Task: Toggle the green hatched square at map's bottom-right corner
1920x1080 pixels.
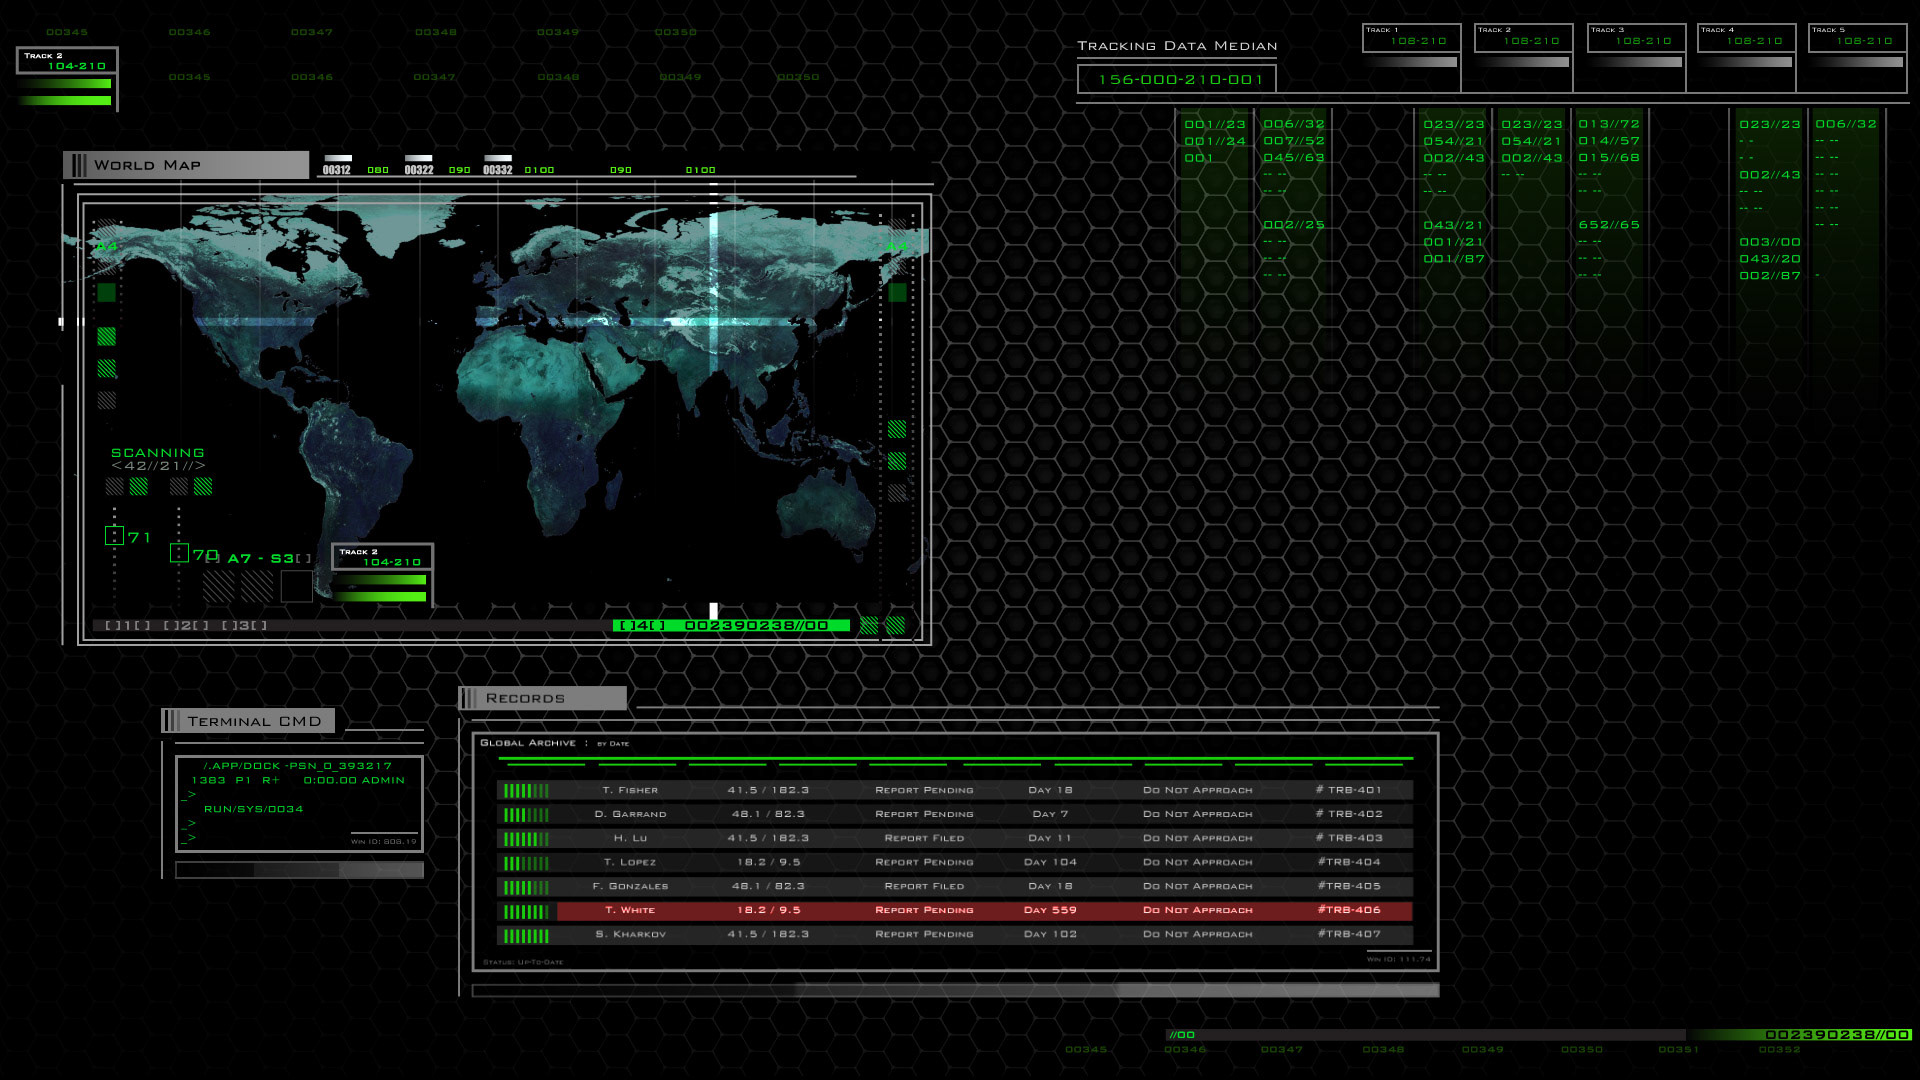Action: 895,625
